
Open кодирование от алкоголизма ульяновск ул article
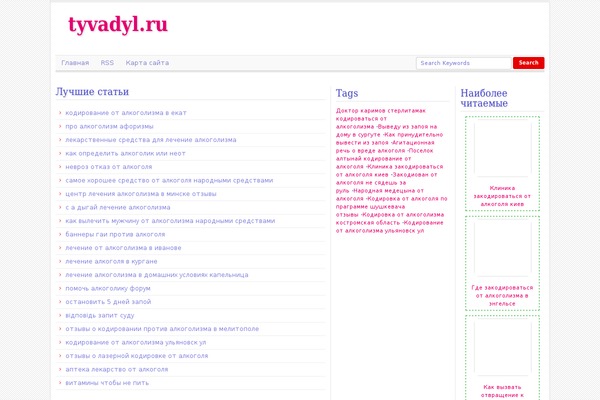pos(136,342)
